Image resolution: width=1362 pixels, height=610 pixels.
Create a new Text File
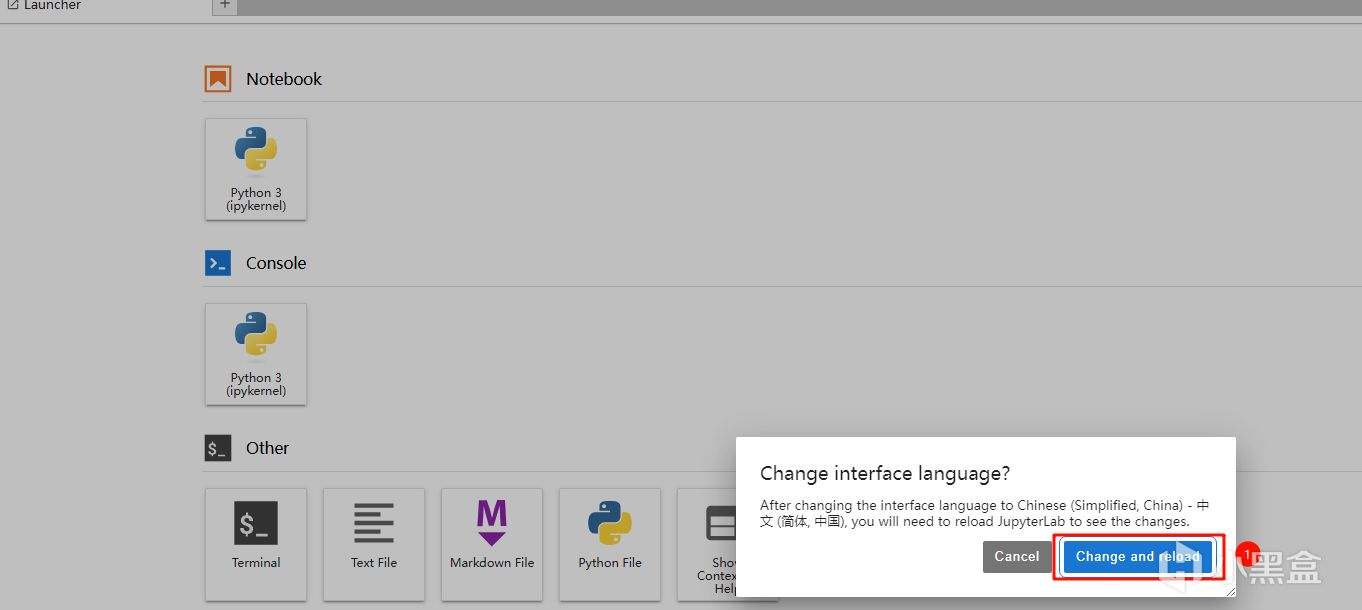click(x=374, y=544)
